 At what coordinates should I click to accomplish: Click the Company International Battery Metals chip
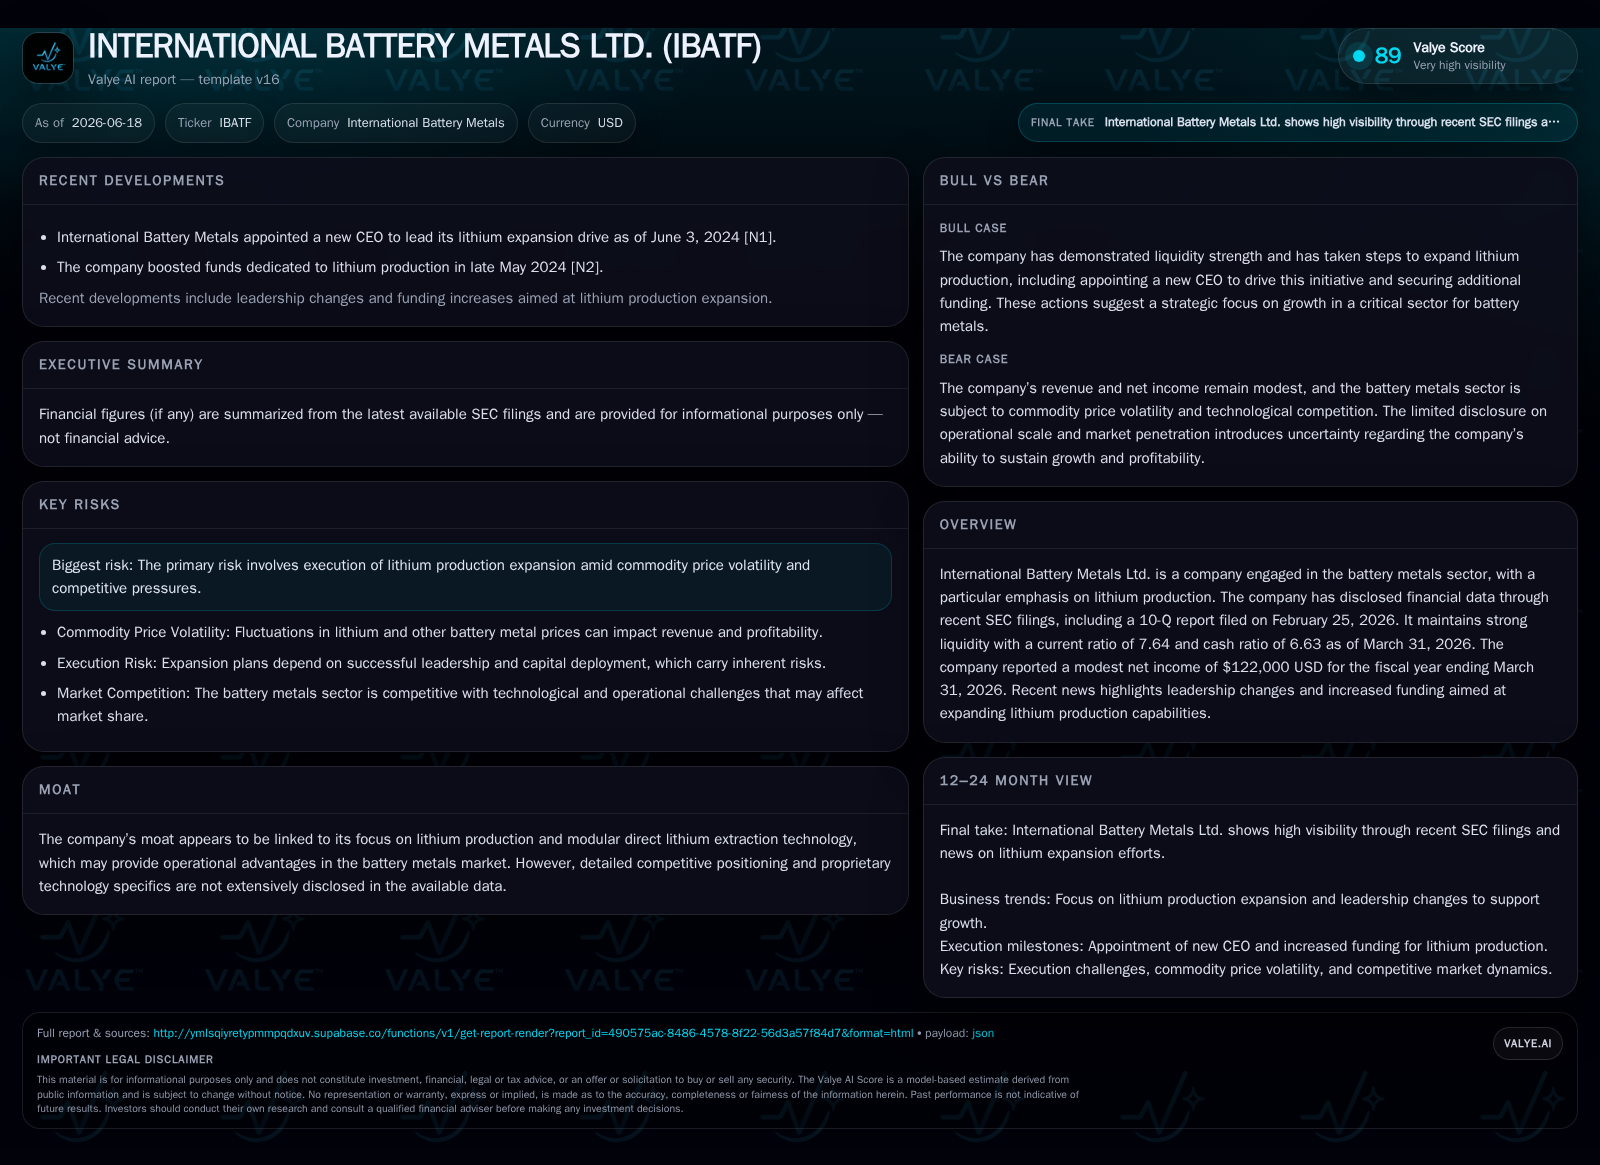[x=395, y=123]
